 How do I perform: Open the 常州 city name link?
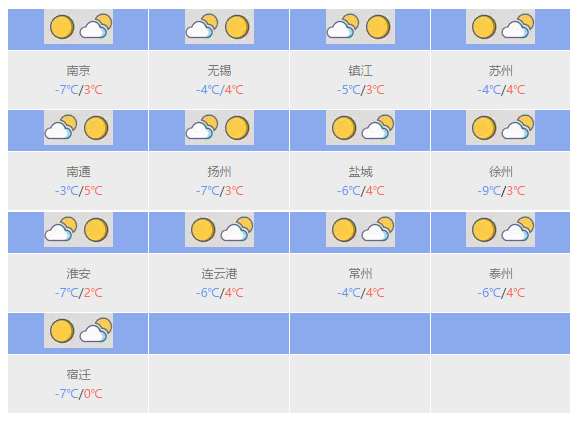pyautogui.click(x=360, y=273)
